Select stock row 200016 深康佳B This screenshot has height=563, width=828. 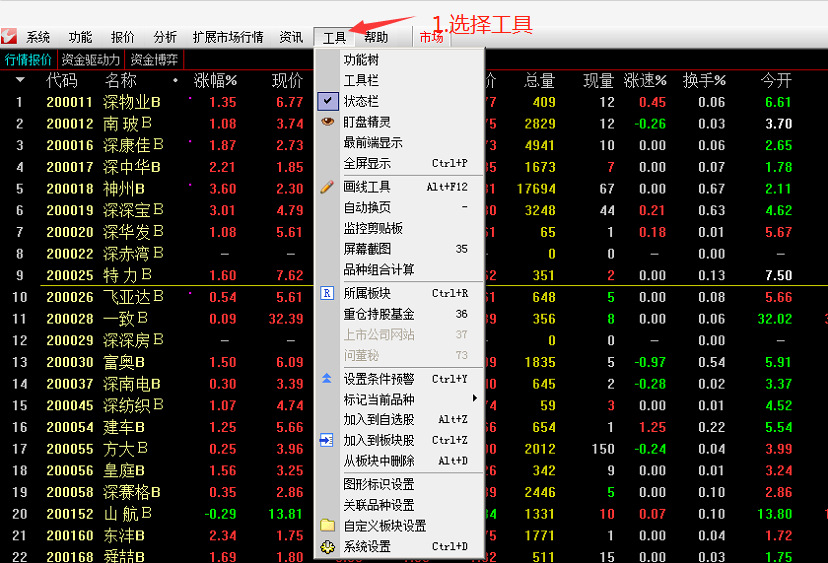pos(414,145)
